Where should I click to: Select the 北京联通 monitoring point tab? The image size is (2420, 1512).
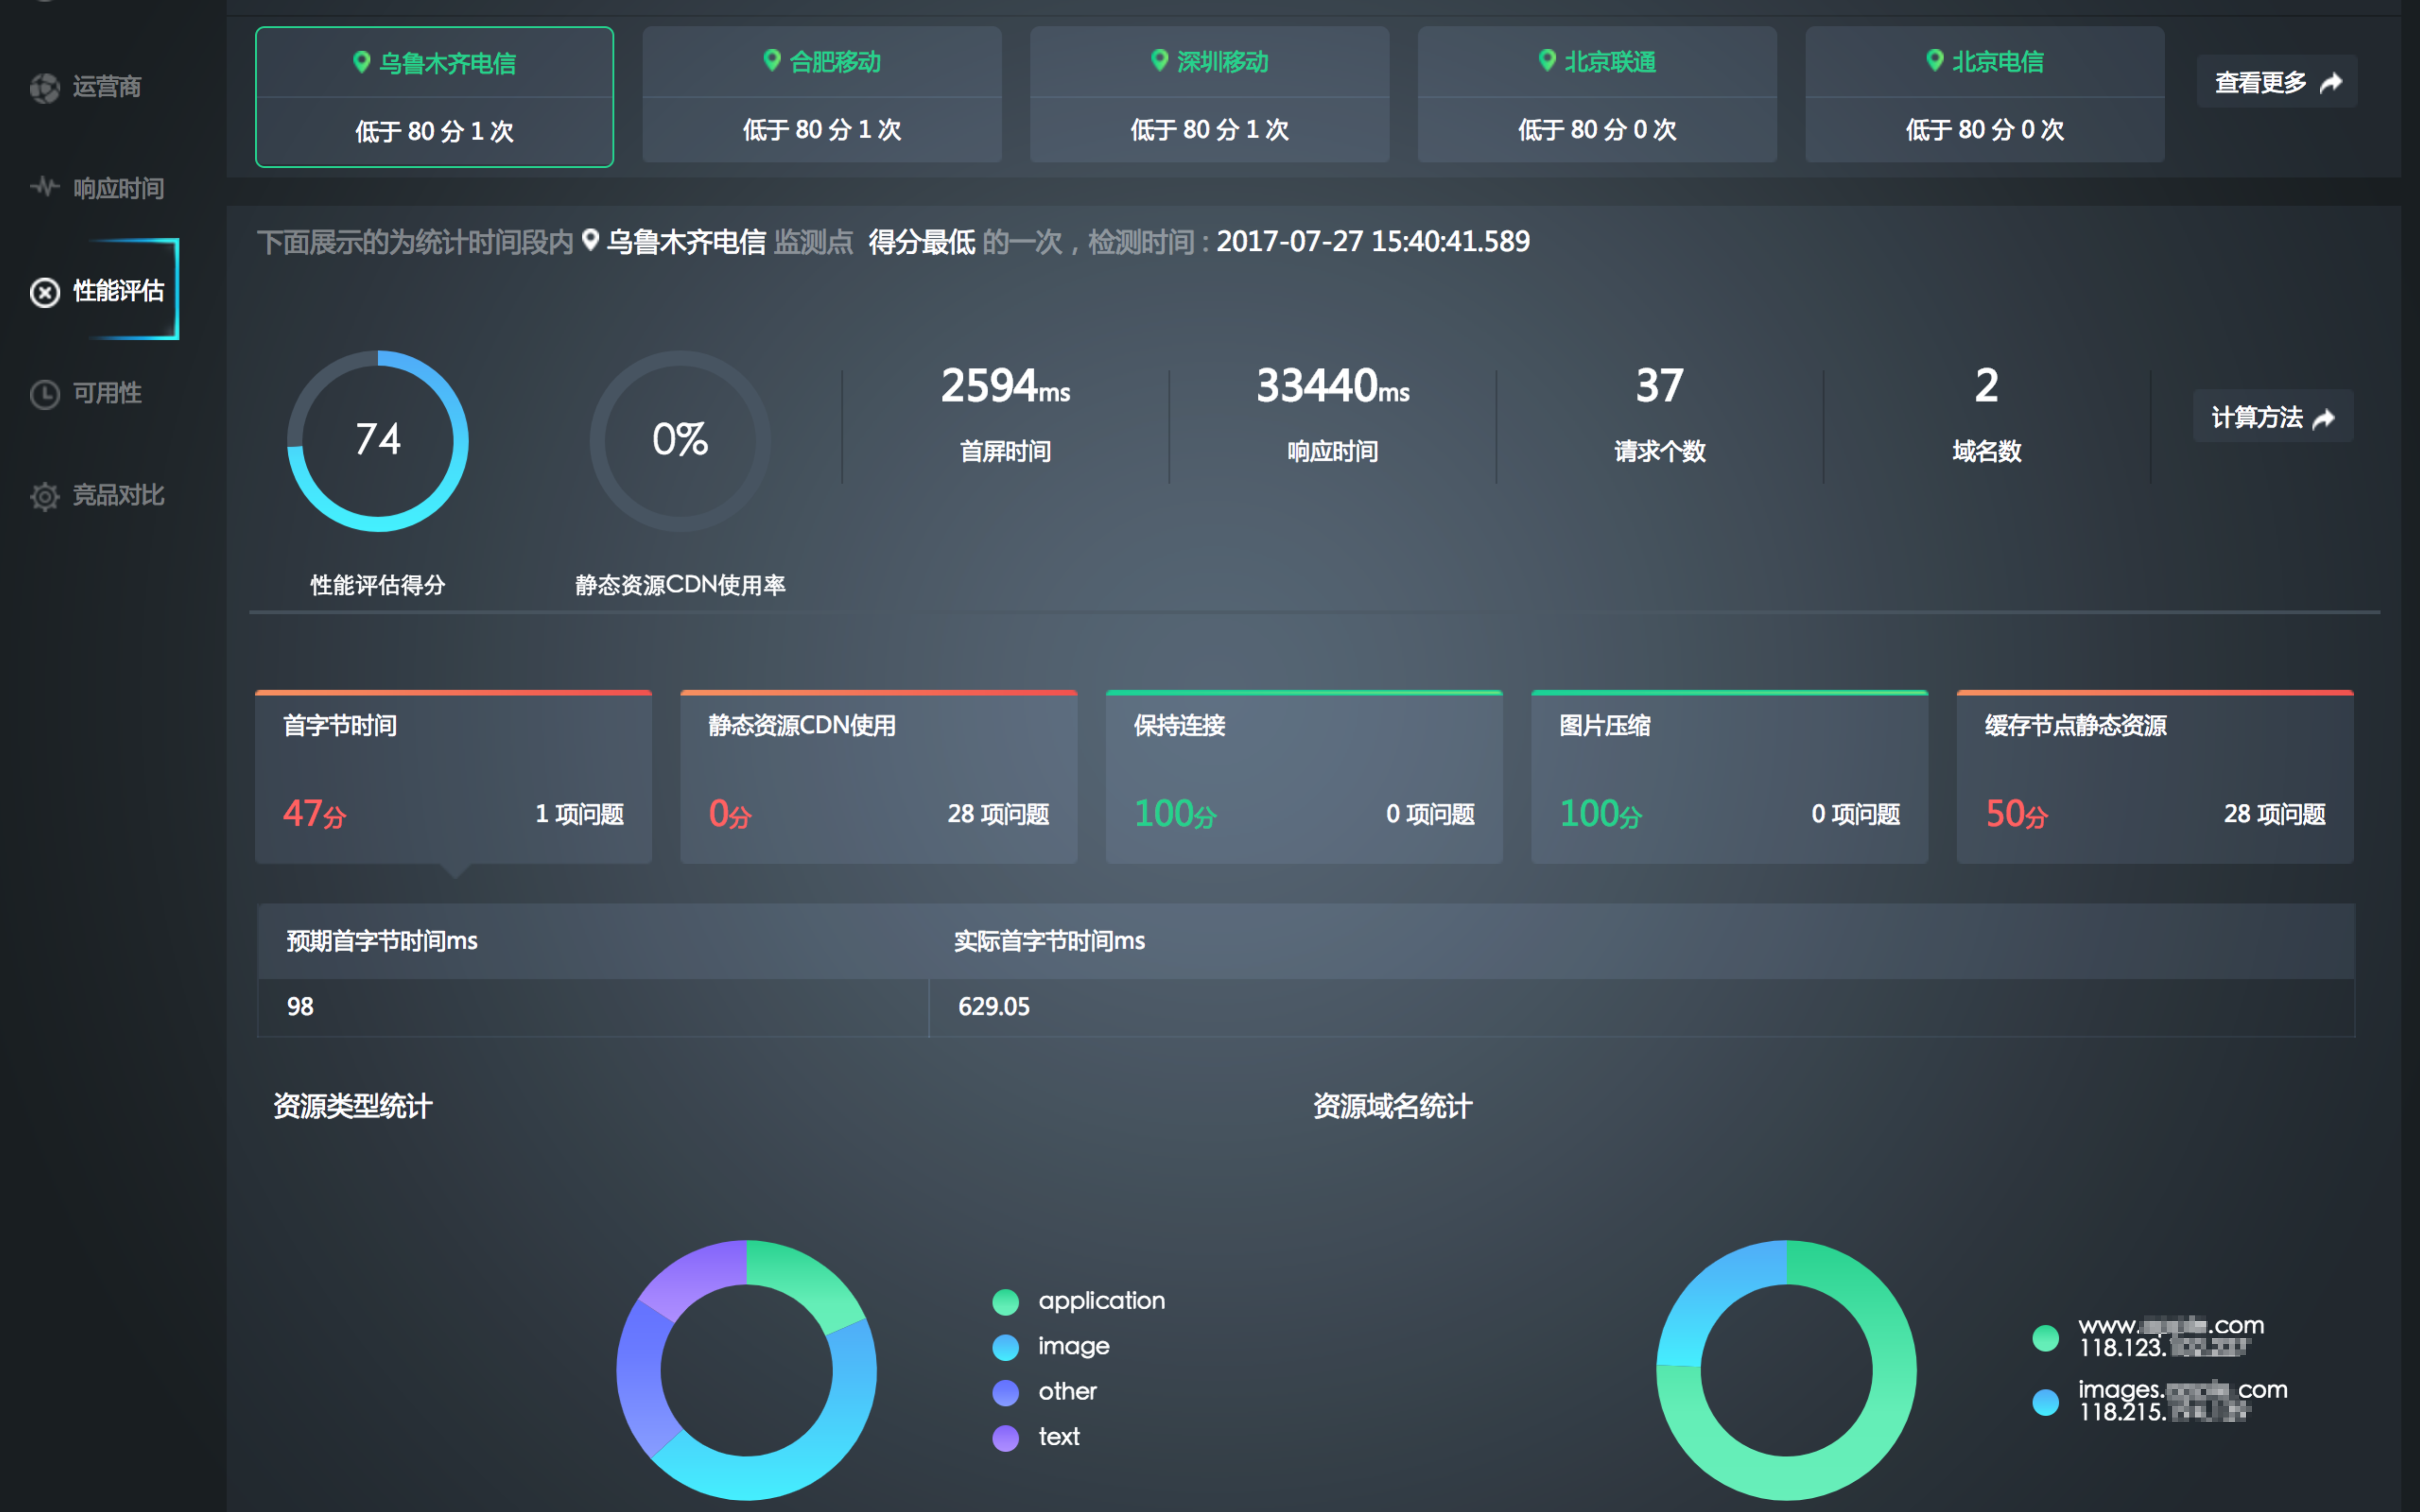pyautogui.click(x=1596, y=95)
